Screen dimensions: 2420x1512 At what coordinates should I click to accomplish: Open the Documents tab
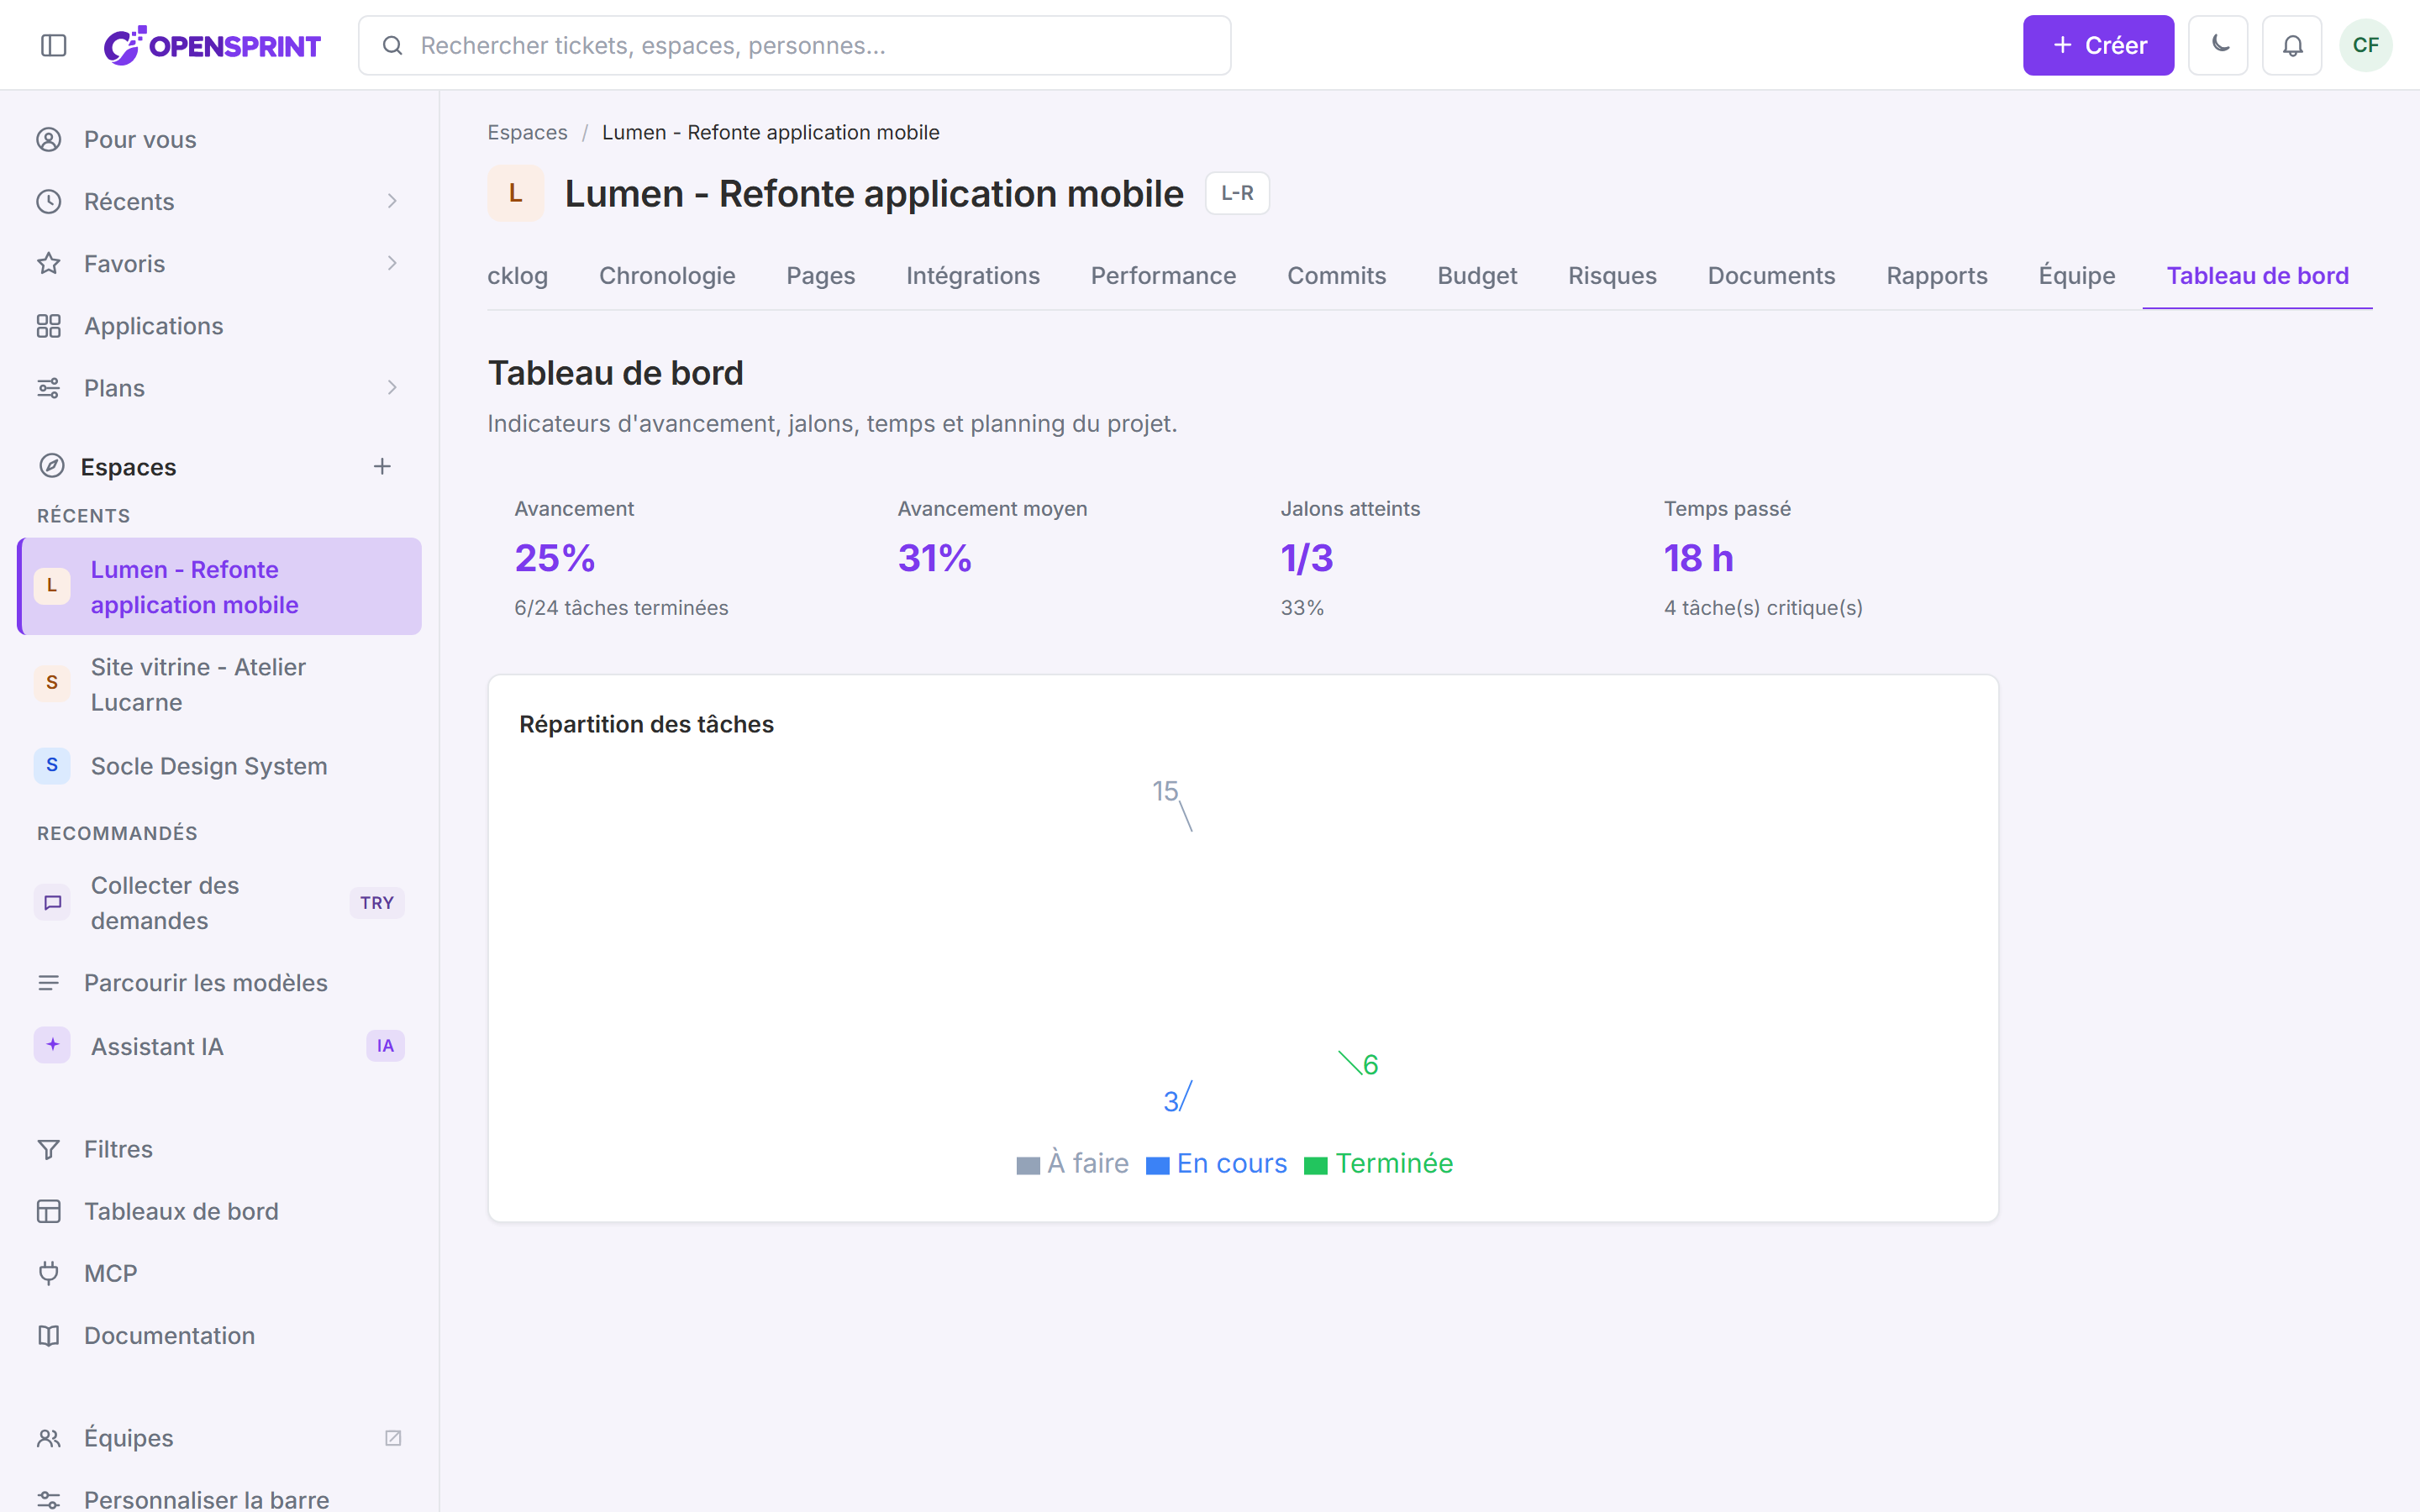coord(1771,276)
